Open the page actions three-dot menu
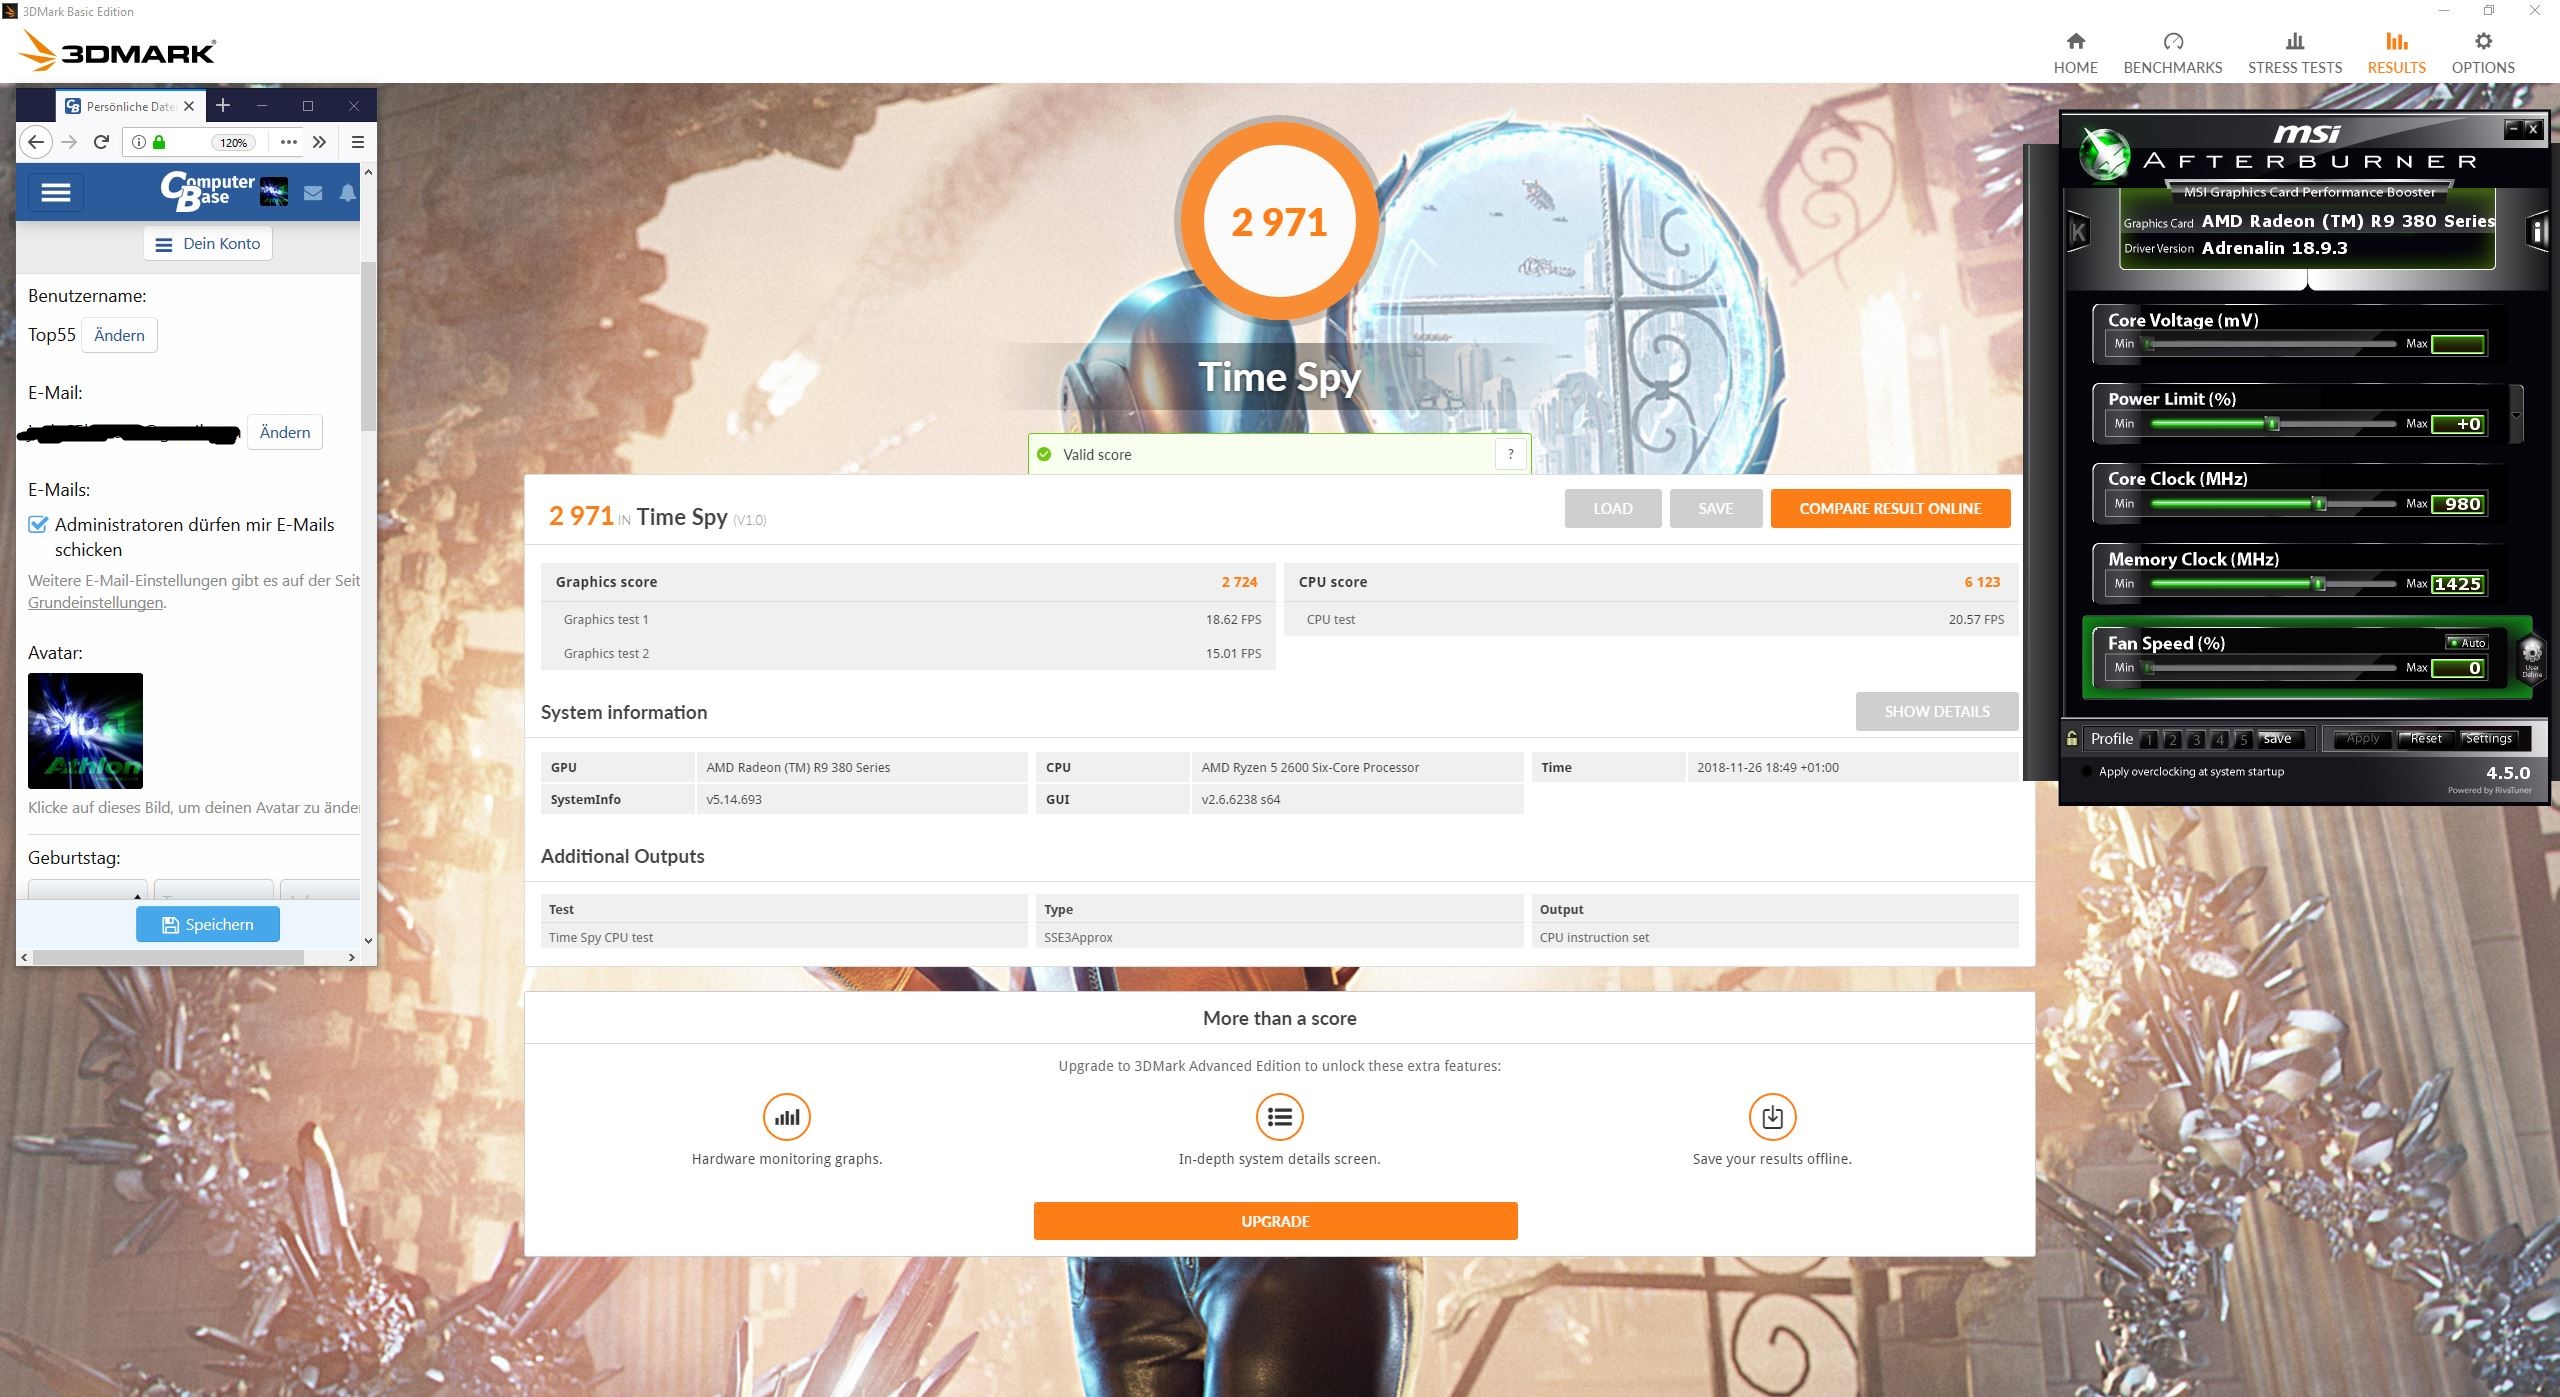Screen dimensions: 2560x1397 pyautogui.click(x=289, y=142)
